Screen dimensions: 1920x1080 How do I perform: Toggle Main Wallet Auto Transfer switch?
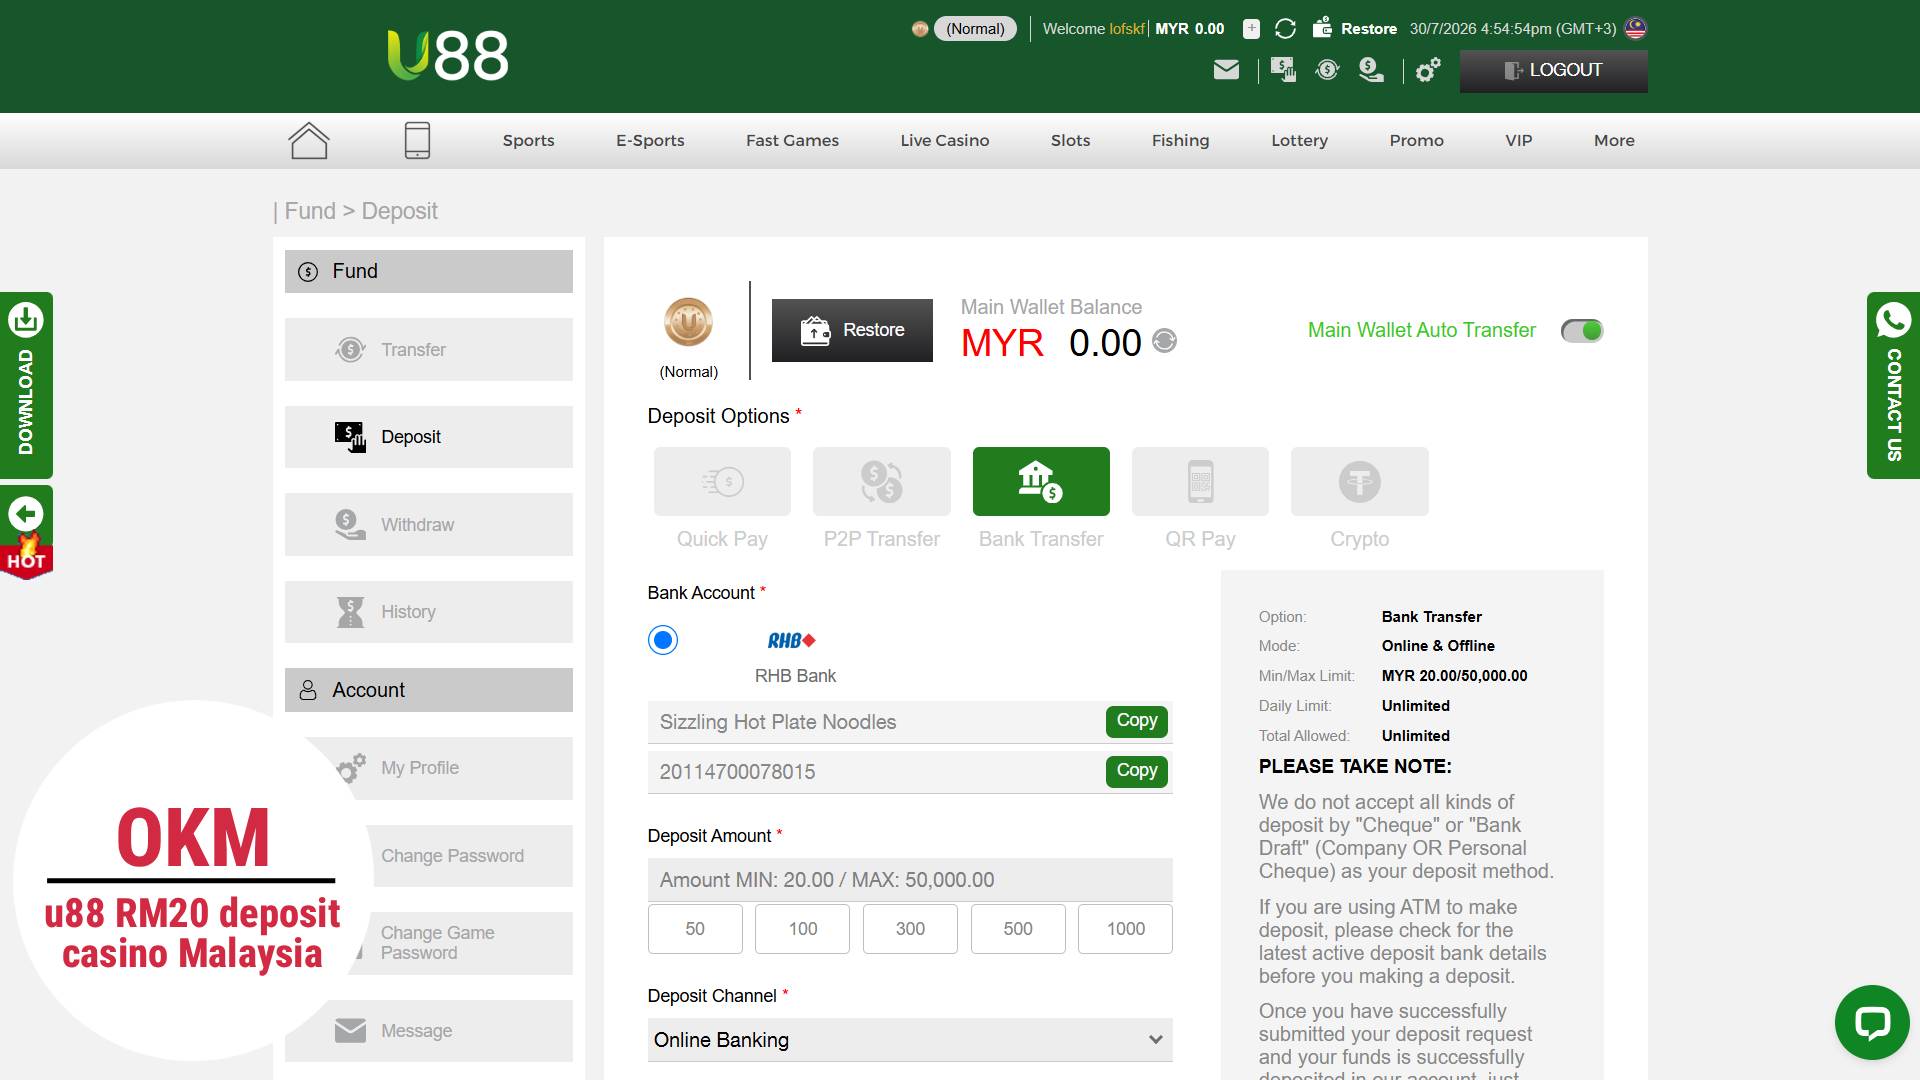1582,331
